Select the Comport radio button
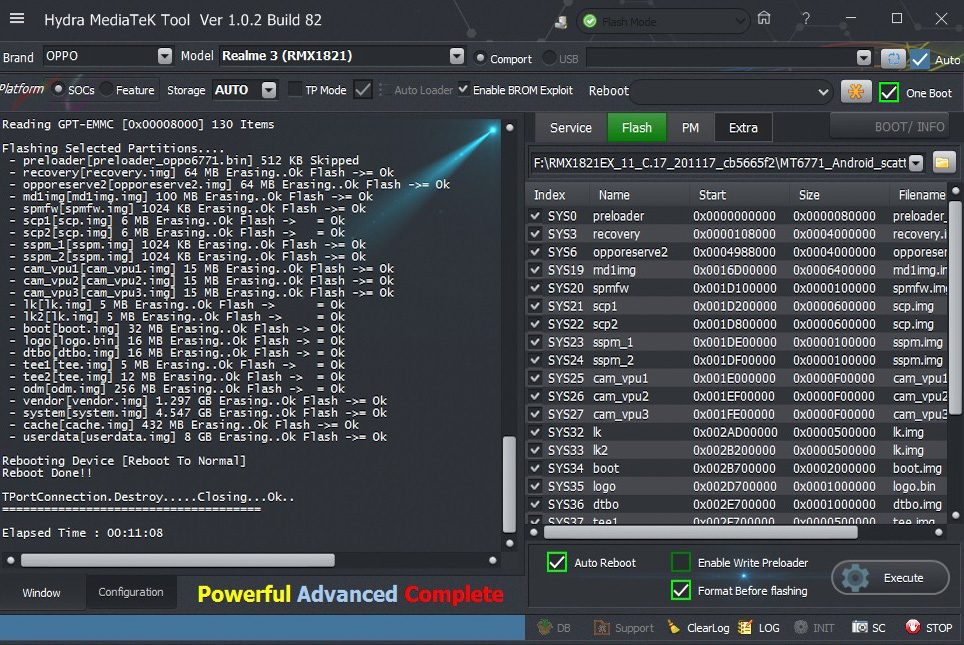 point(481,58)
